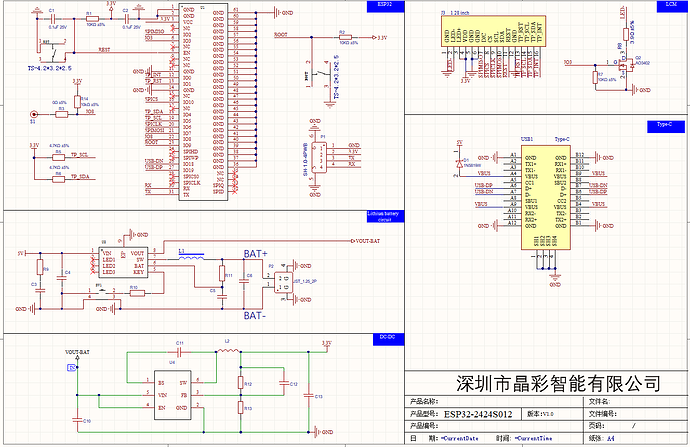Click the A4 paper size value
The image size is (690, 447).
[x=611, y=438]
